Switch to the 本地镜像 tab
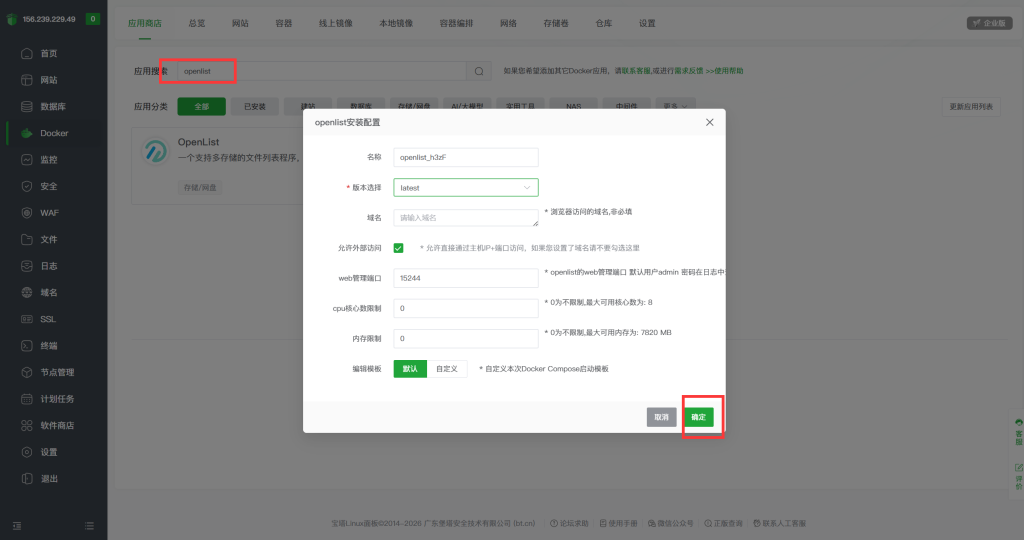Image resolution: width=1024 pixels, height=540 pixels. coord(396,23)
